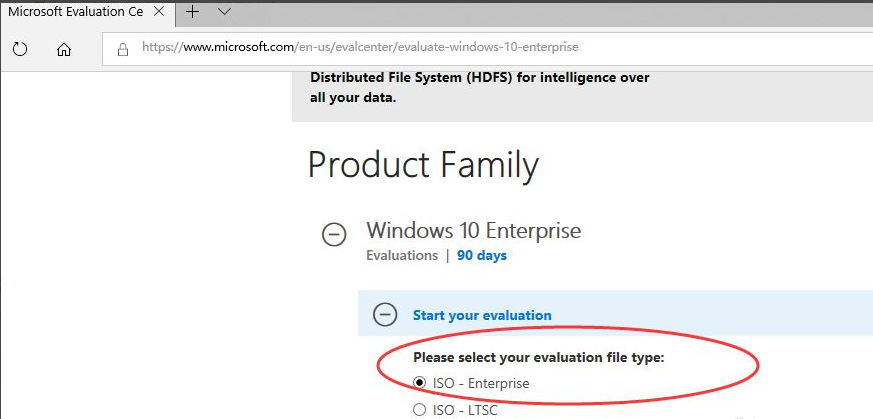Click the ISO - LTSC label text
This screenshot has width=873, height=419.
pyautogui.click(x=465, y=409)
